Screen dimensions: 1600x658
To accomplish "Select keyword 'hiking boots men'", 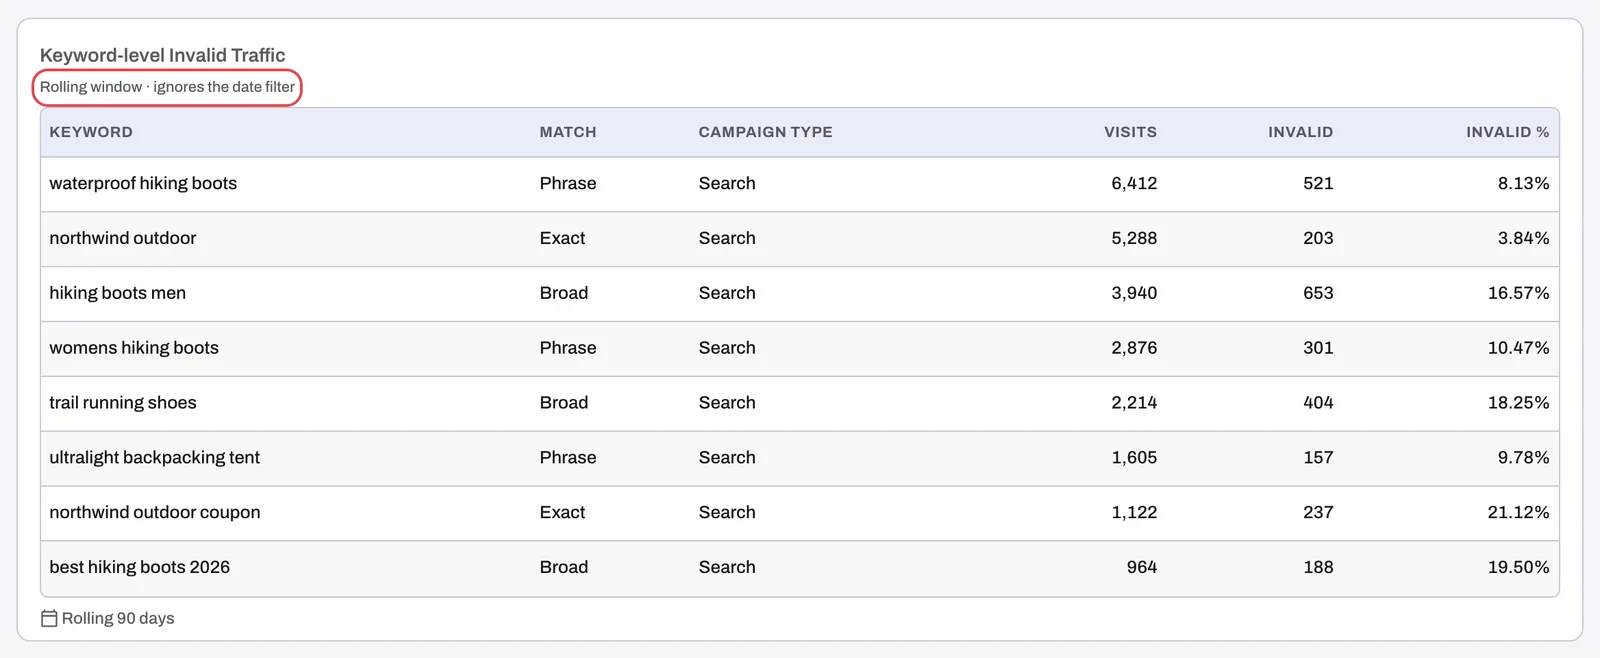I will coord(118,293).
